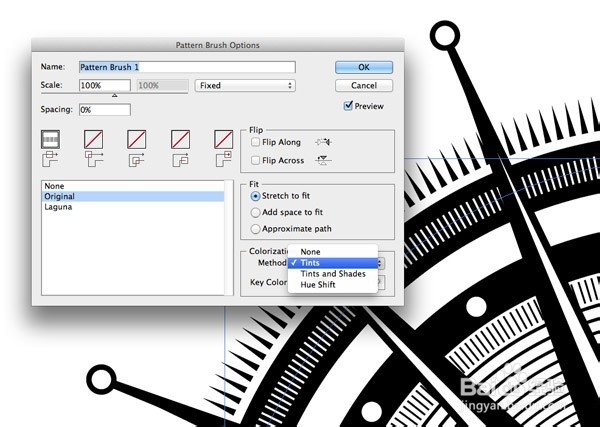Click the start tile diagram icon
Screen dimensions: 600x427
(x=180, y=160)
